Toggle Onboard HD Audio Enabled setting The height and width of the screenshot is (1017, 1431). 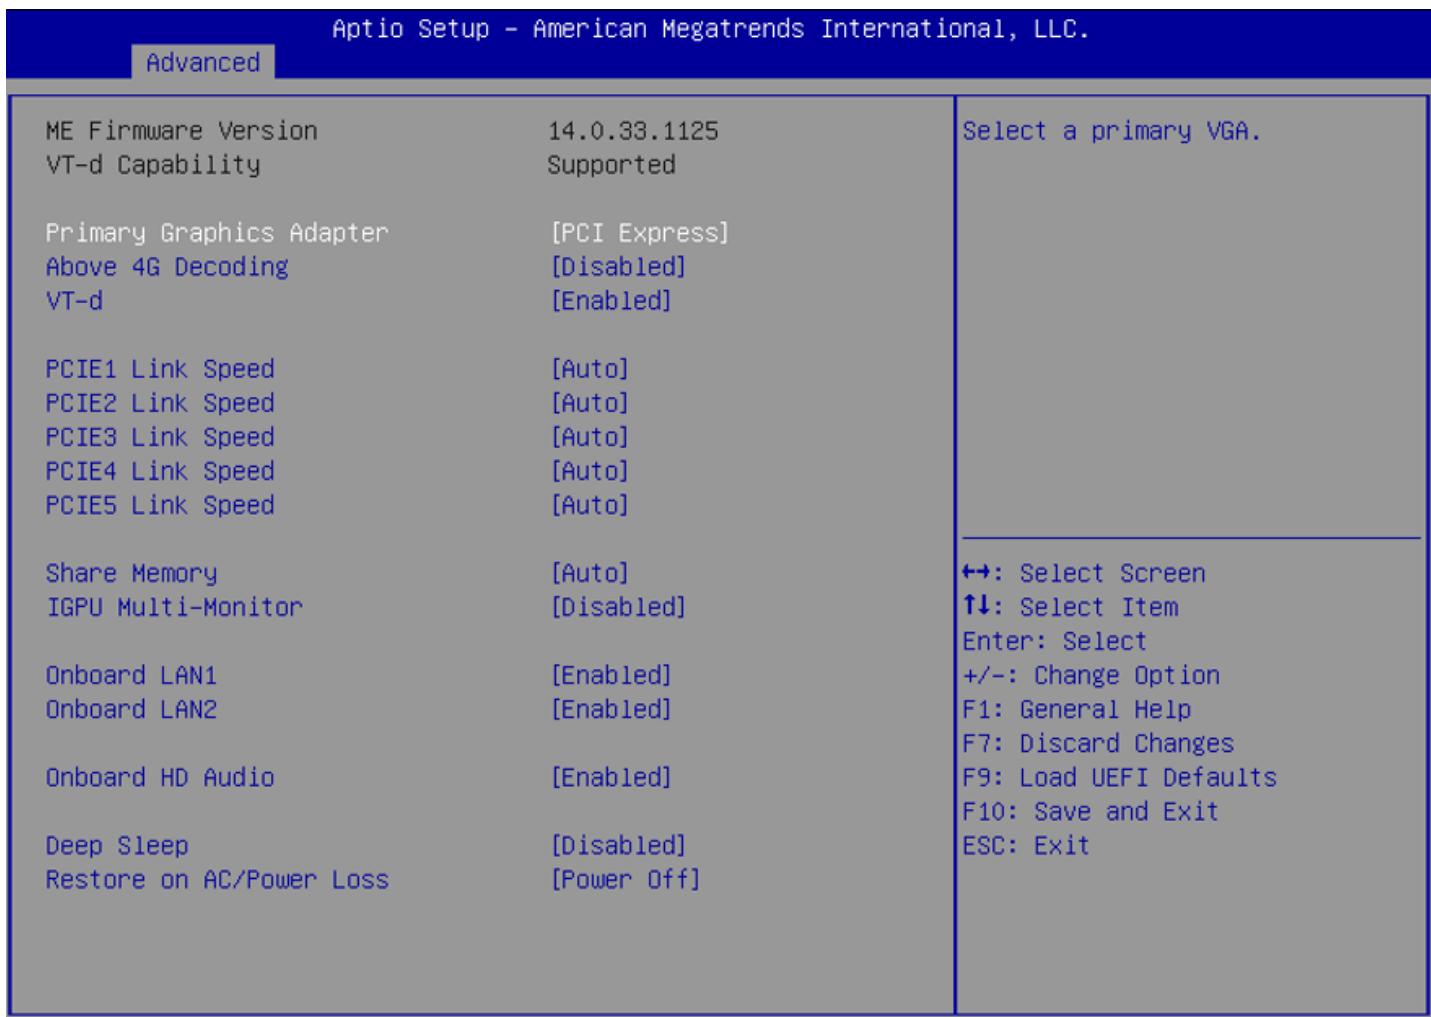pyautogui.click(x=611, y=777)
